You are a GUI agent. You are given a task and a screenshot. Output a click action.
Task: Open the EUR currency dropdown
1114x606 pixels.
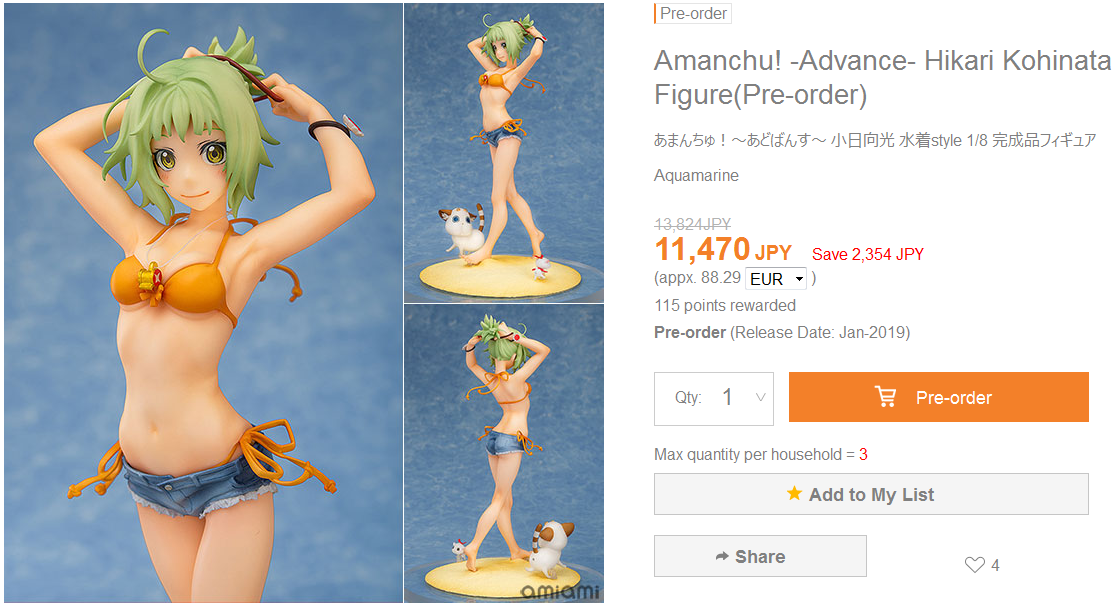[x=777, y=278]
